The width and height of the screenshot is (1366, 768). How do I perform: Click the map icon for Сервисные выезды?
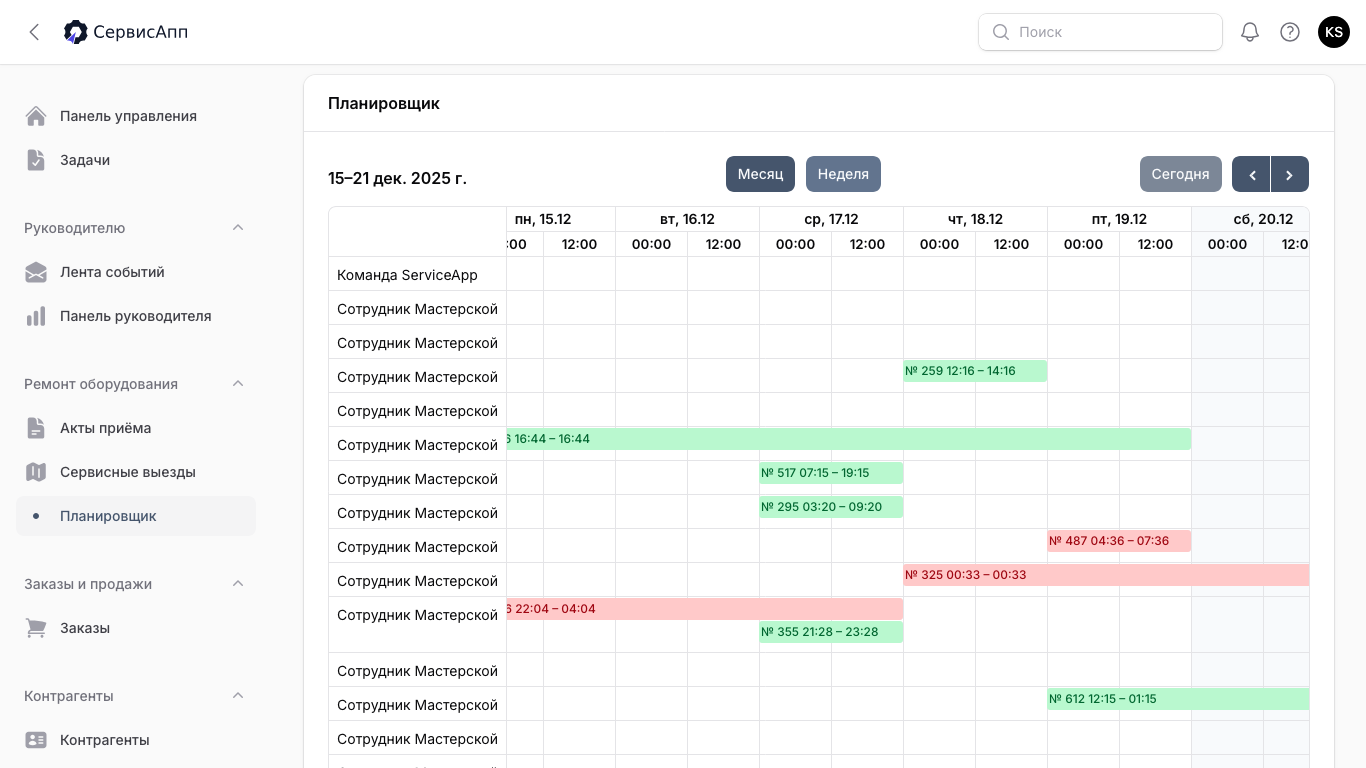point(36,472)
